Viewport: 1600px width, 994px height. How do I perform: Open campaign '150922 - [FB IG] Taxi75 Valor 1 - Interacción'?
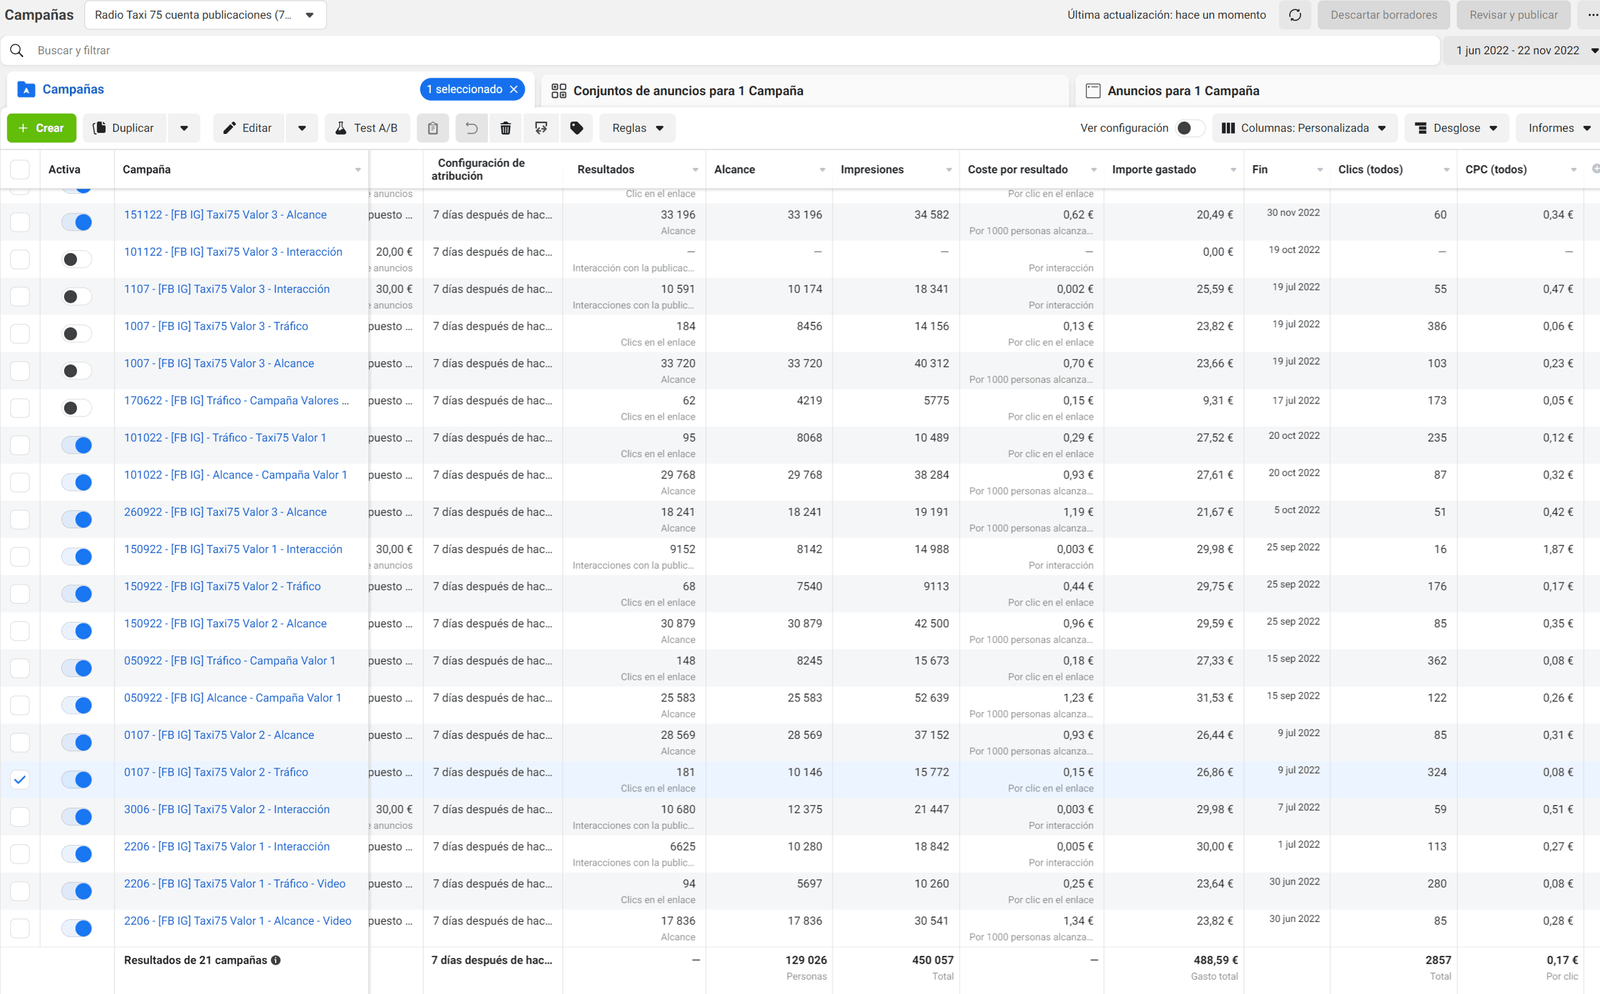point(233,549)
